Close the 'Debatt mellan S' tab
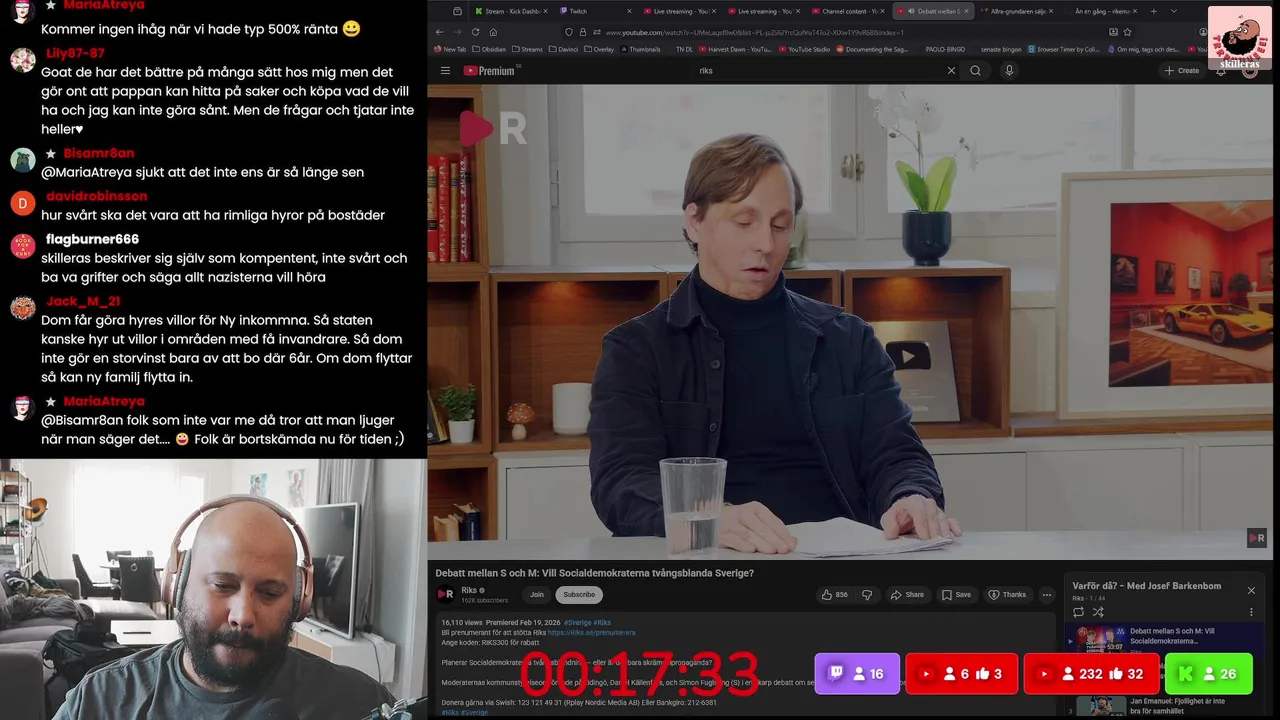 (x=966, y=11)
